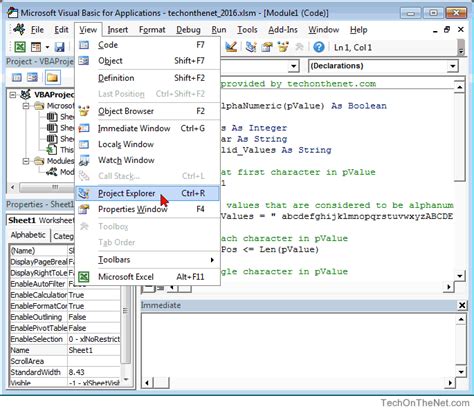The image size is (474, 413).
Task: Select the EnableCalculation property row
Action: (x=64, y=295)
